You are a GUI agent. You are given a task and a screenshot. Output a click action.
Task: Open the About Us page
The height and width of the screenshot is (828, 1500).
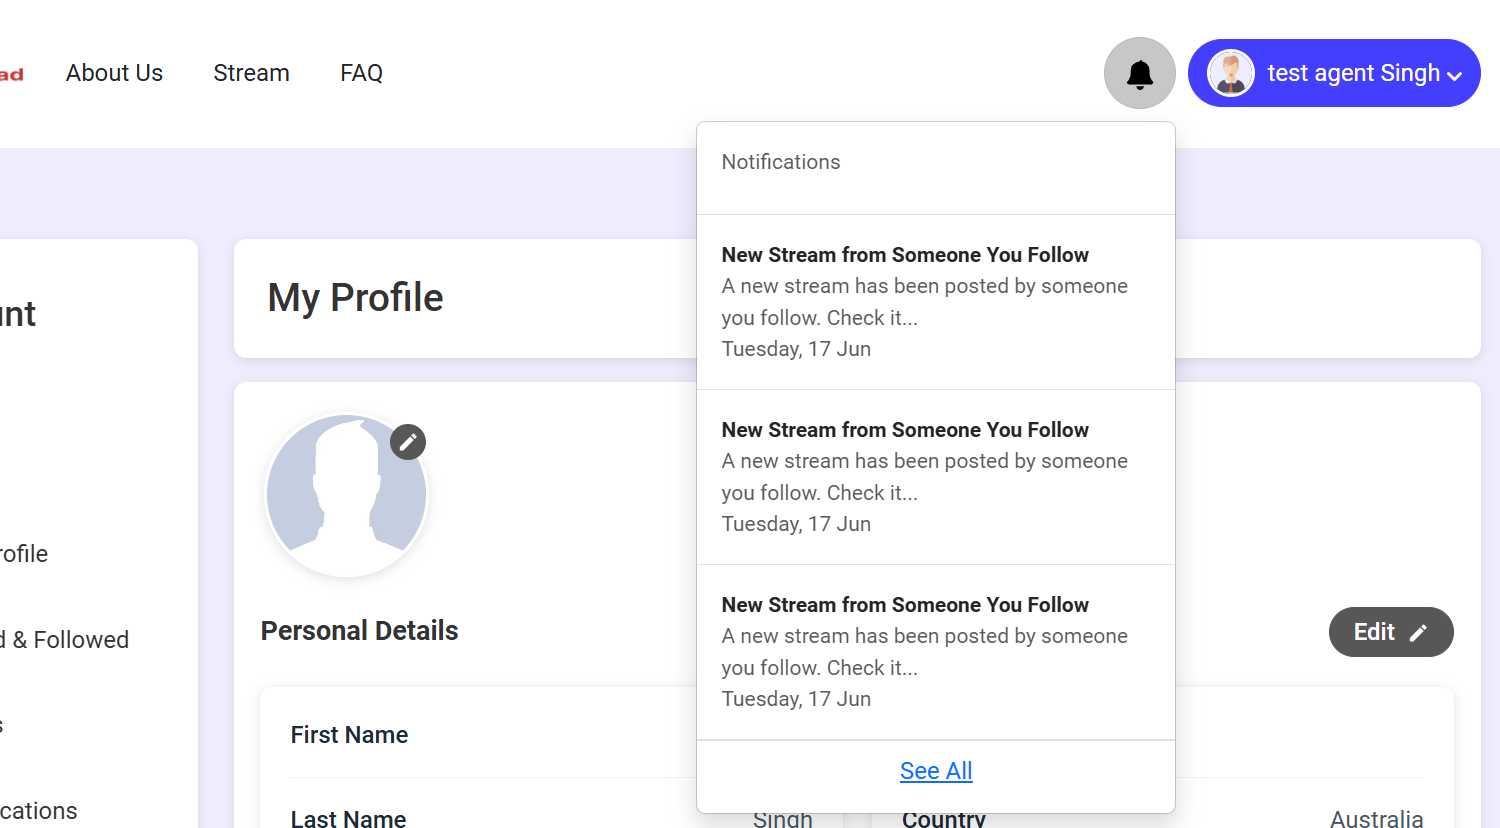(114, 73)
